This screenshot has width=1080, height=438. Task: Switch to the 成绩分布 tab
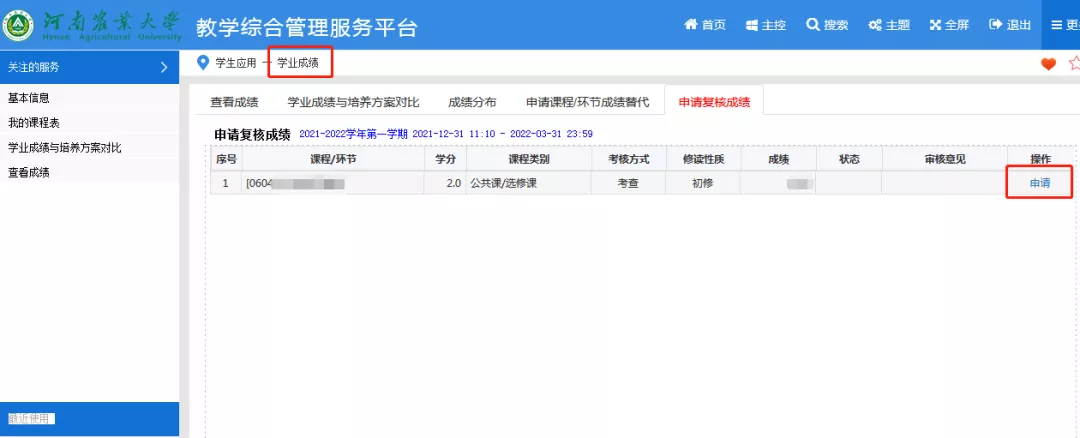[472, 103]
